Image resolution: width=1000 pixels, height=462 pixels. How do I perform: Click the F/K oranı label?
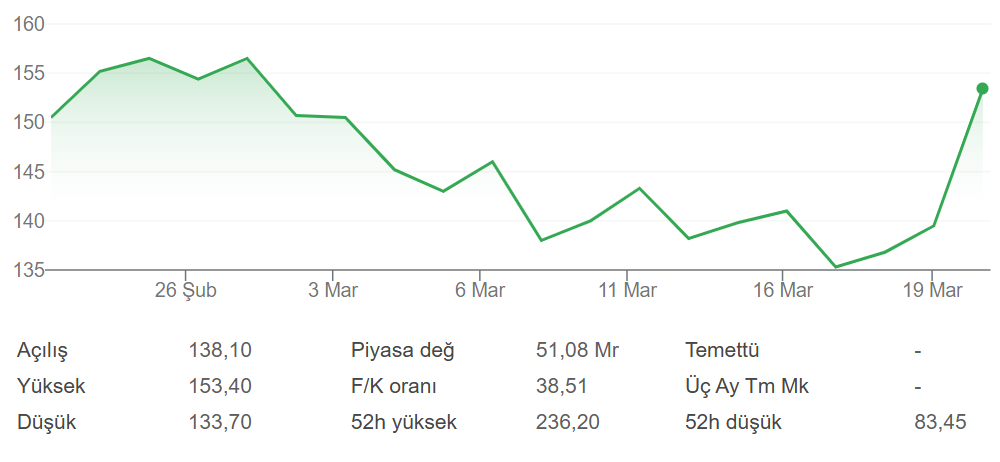tap(394, 386)
